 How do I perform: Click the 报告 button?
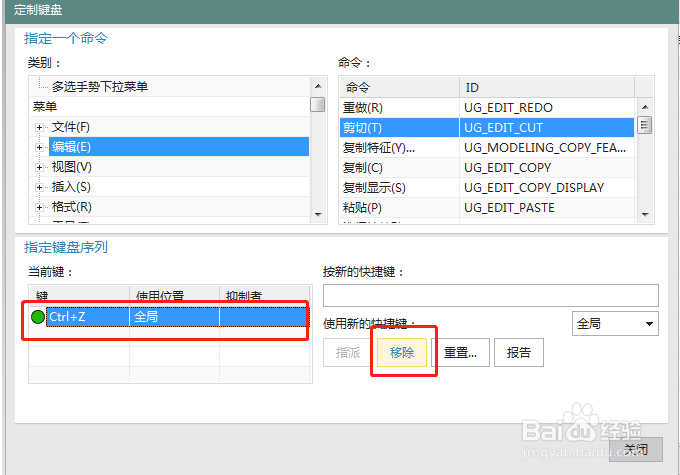(x=519, y=353)
